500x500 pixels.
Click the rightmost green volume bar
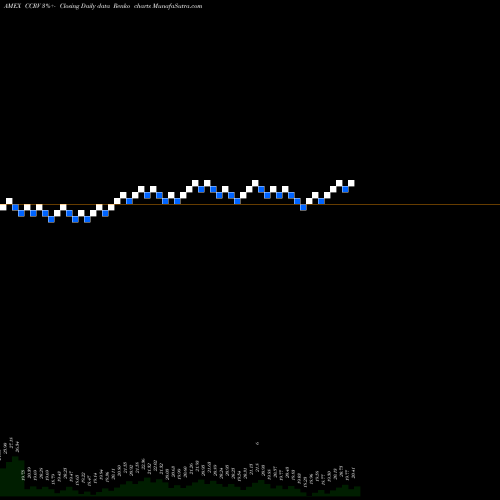(357, 491)
